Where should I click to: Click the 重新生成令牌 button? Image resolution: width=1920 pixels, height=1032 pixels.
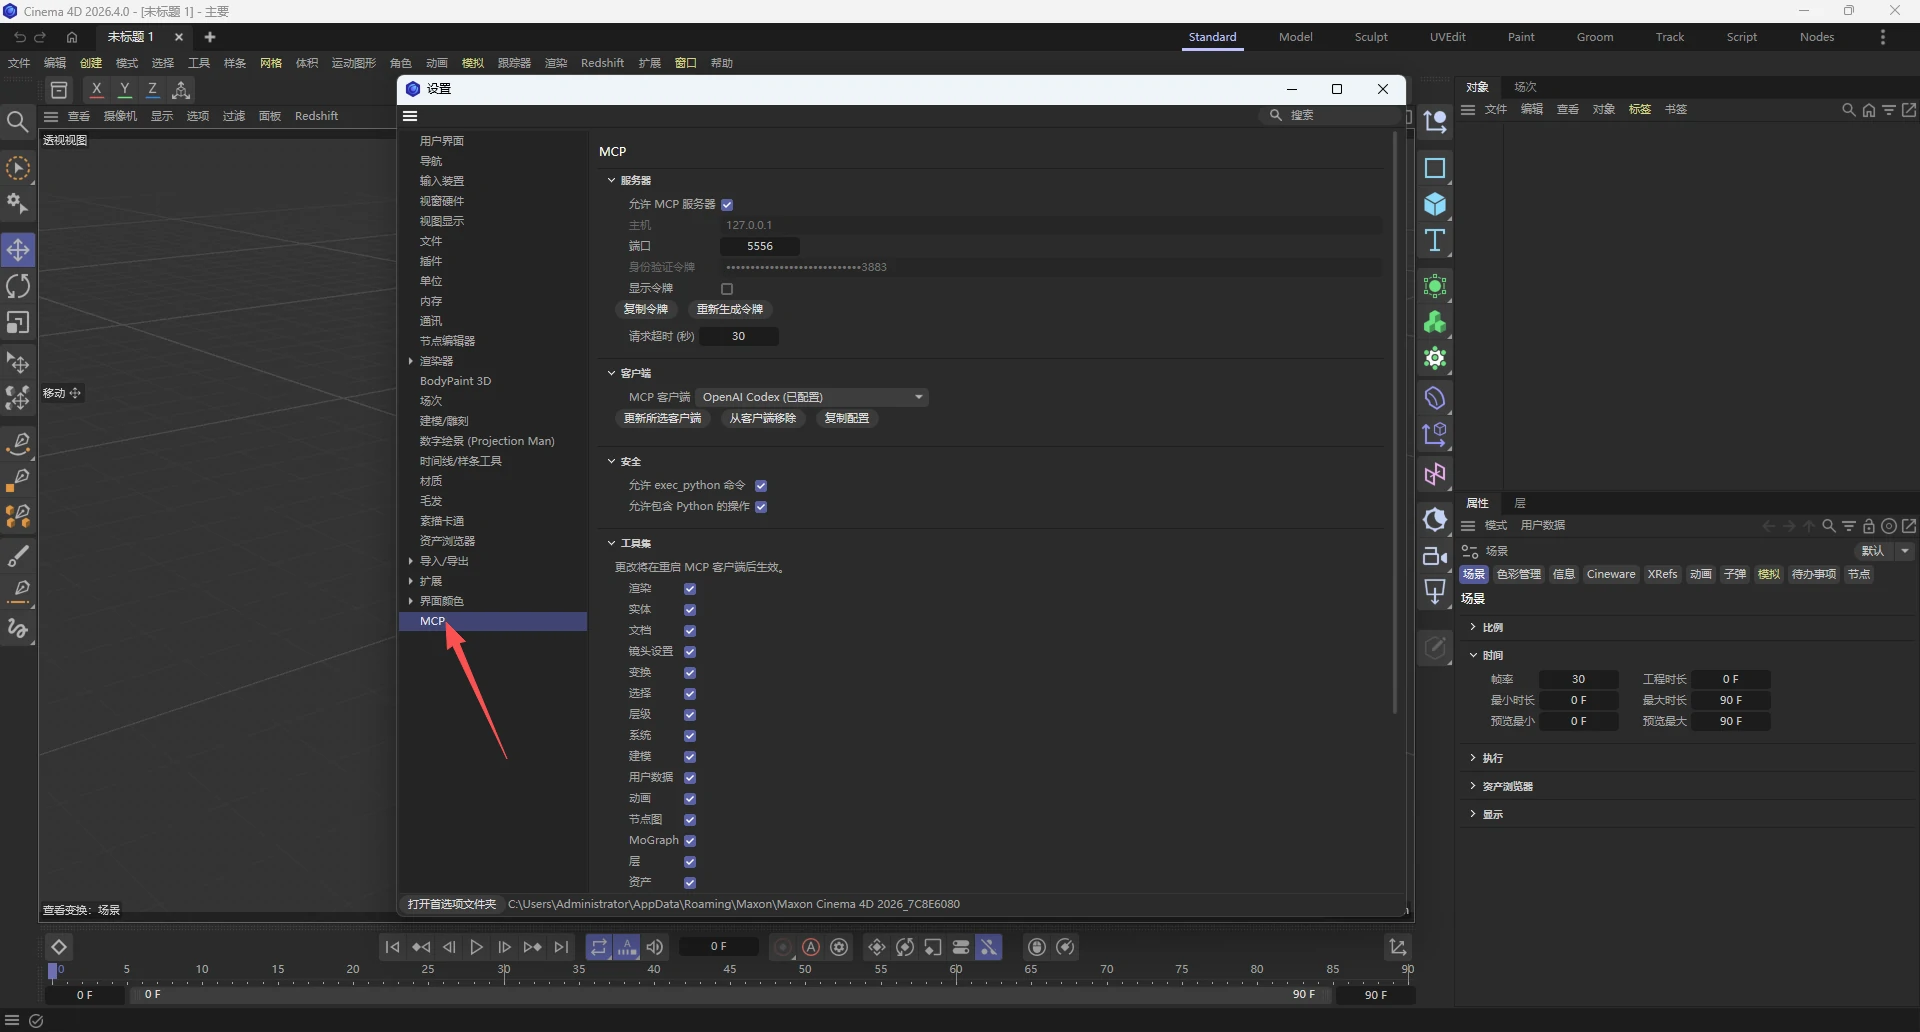730,309
